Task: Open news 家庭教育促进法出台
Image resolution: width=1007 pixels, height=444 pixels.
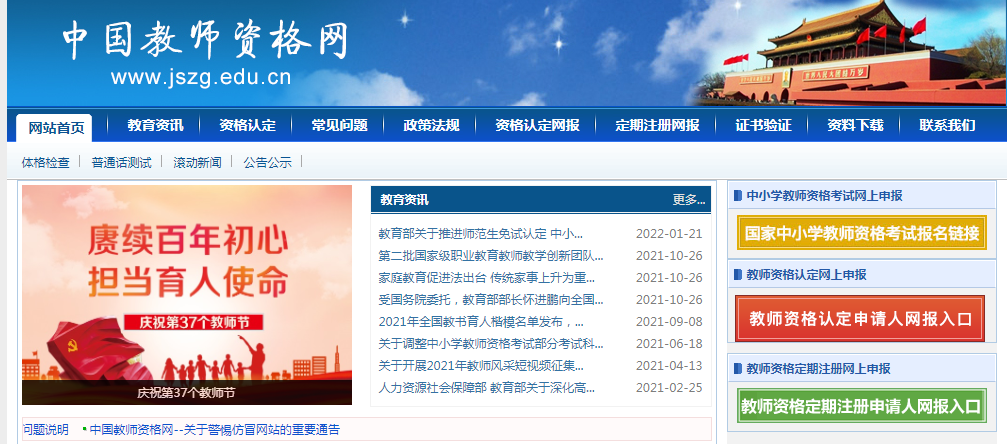Action: pyautogui.click(x=487, y=278)
